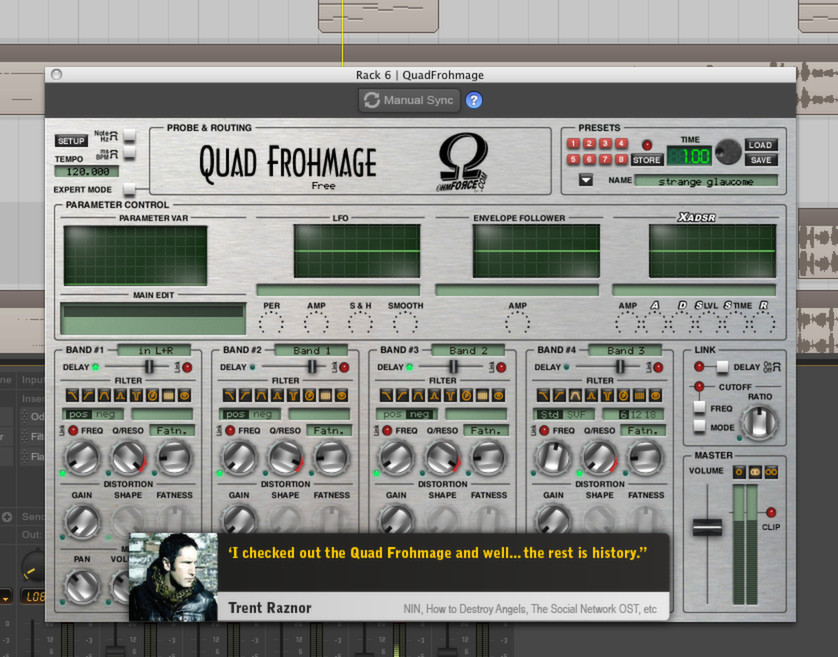Toggle the Link MODE switch

(700, 426)
